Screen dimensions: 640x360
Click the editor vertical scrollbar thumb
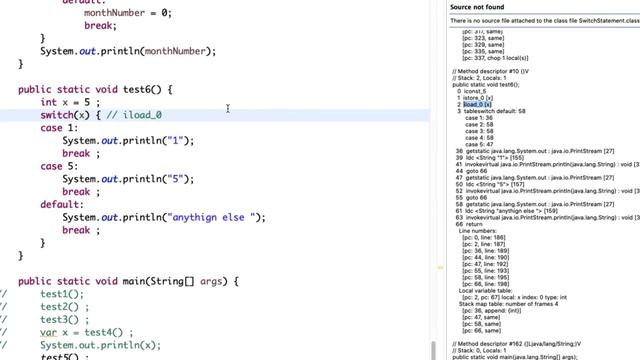point(433,350)
